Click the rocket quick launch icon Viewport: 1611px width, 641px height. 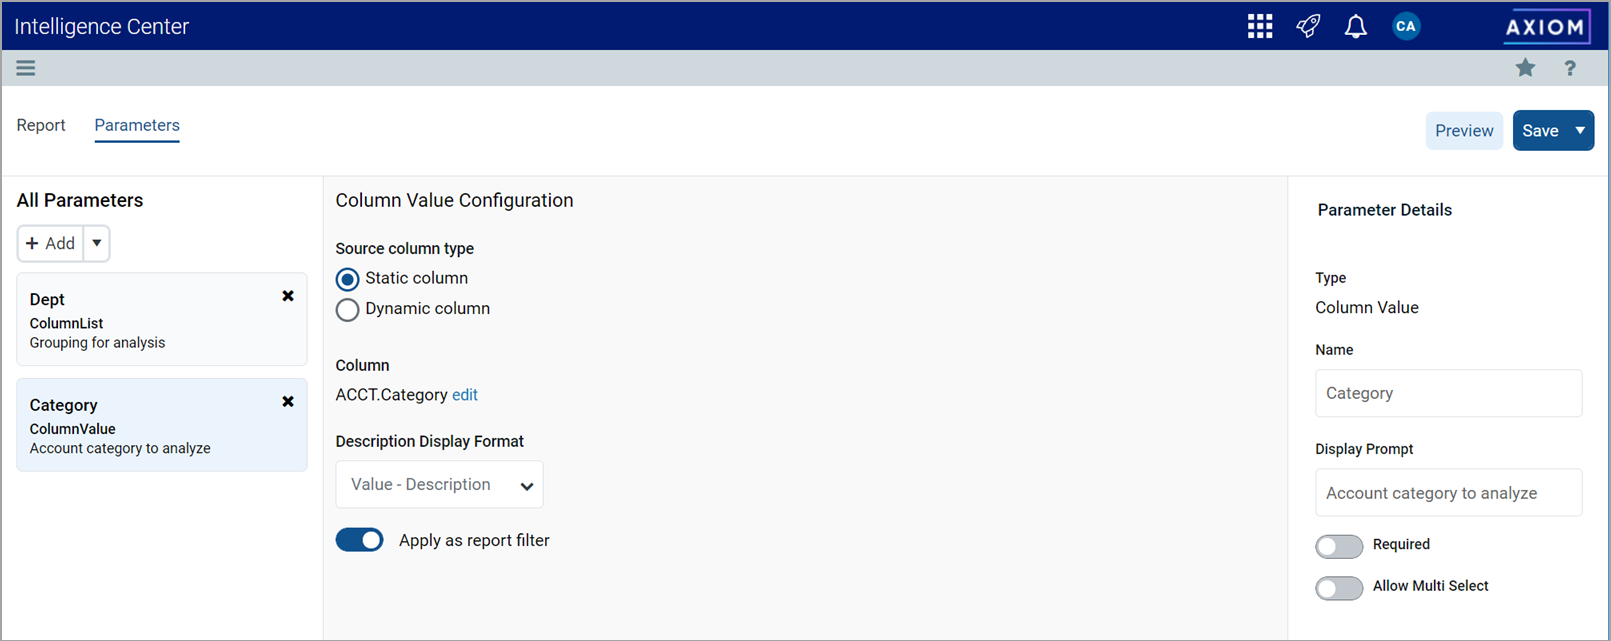click(x=1308, y=27)
